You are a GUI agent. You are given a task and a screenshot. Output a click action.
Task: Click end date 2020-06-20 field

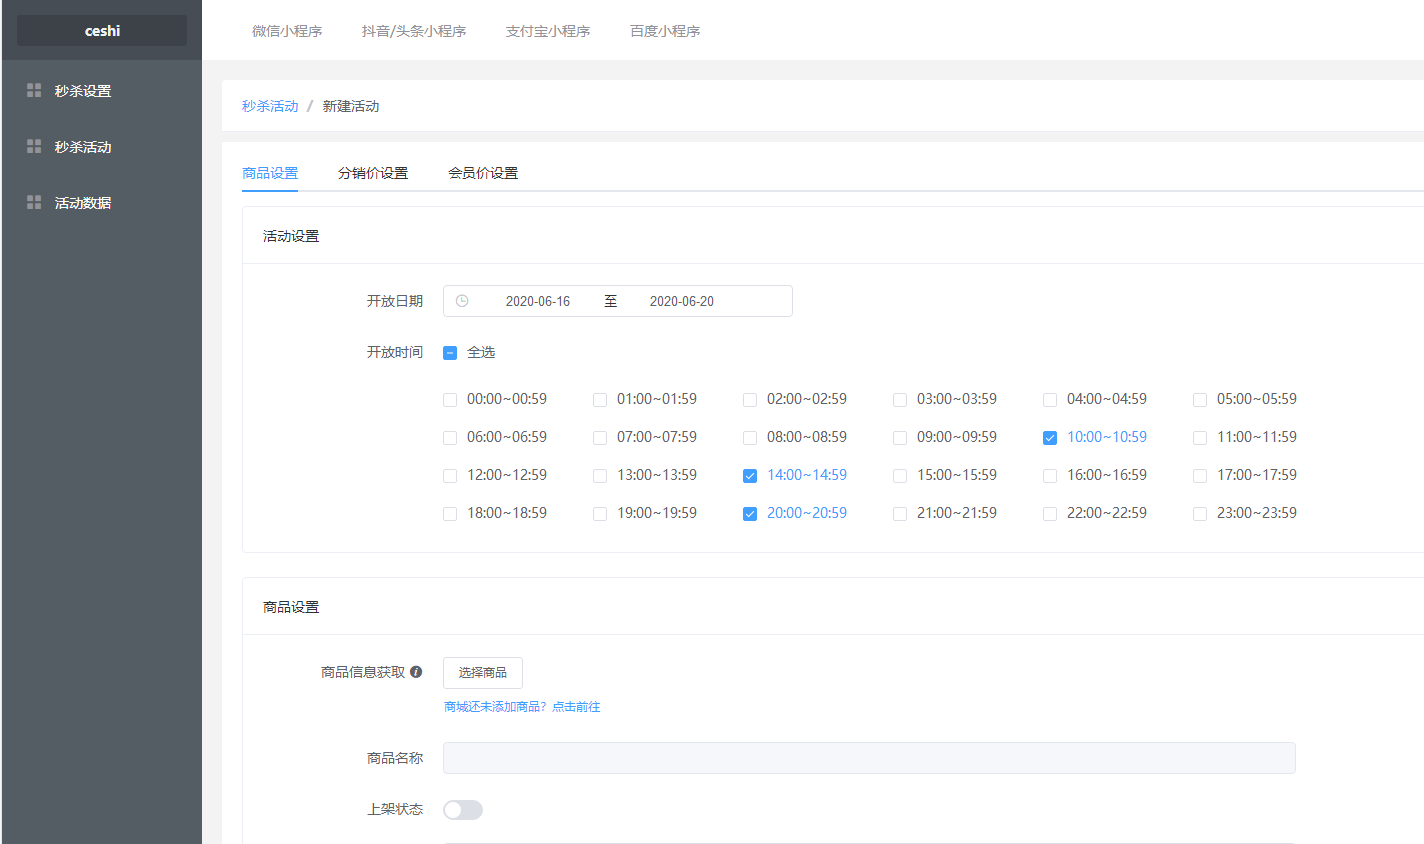[x=682, y=301]
